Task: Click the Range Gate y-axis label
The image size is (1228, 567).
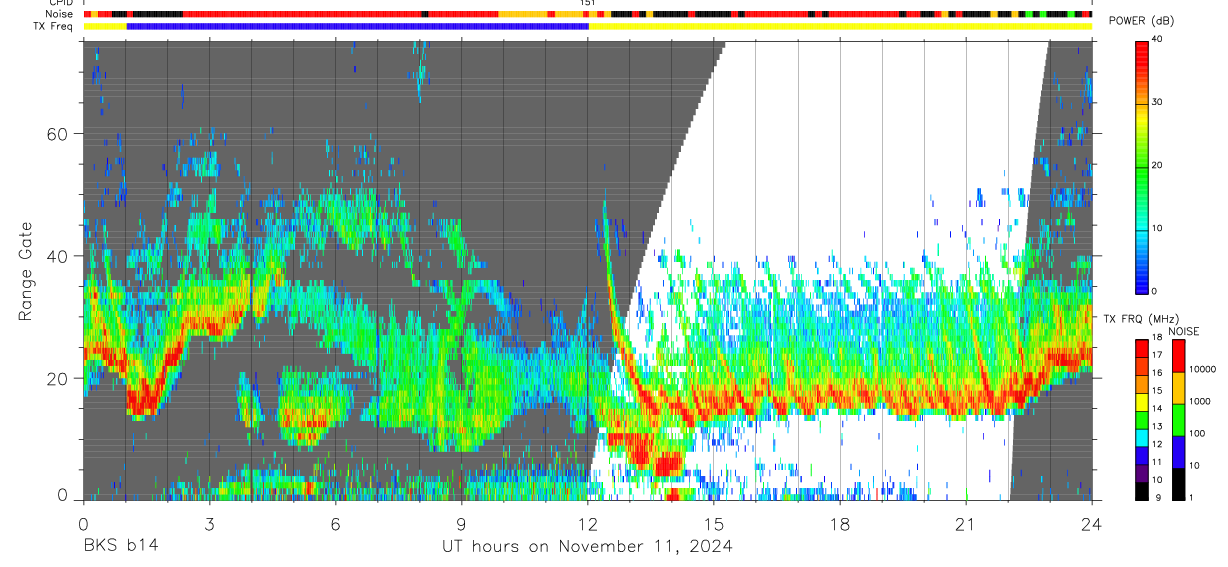Action: click(25, 271)
